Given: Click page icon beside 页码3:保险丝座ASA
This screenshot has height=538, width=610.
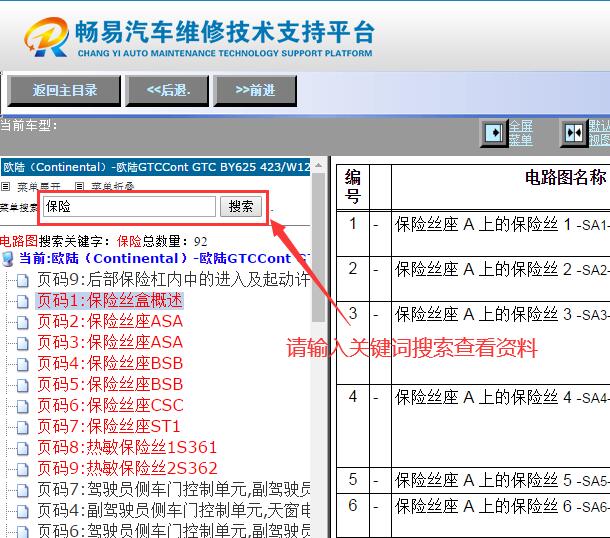Looking at the screenshot, I should point(22,343).
